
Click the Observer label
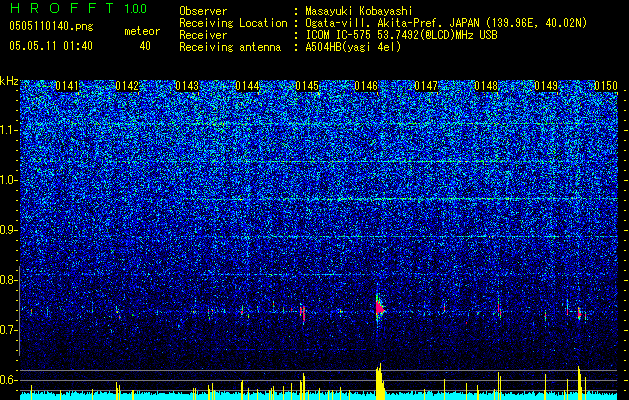coord(203,11)
